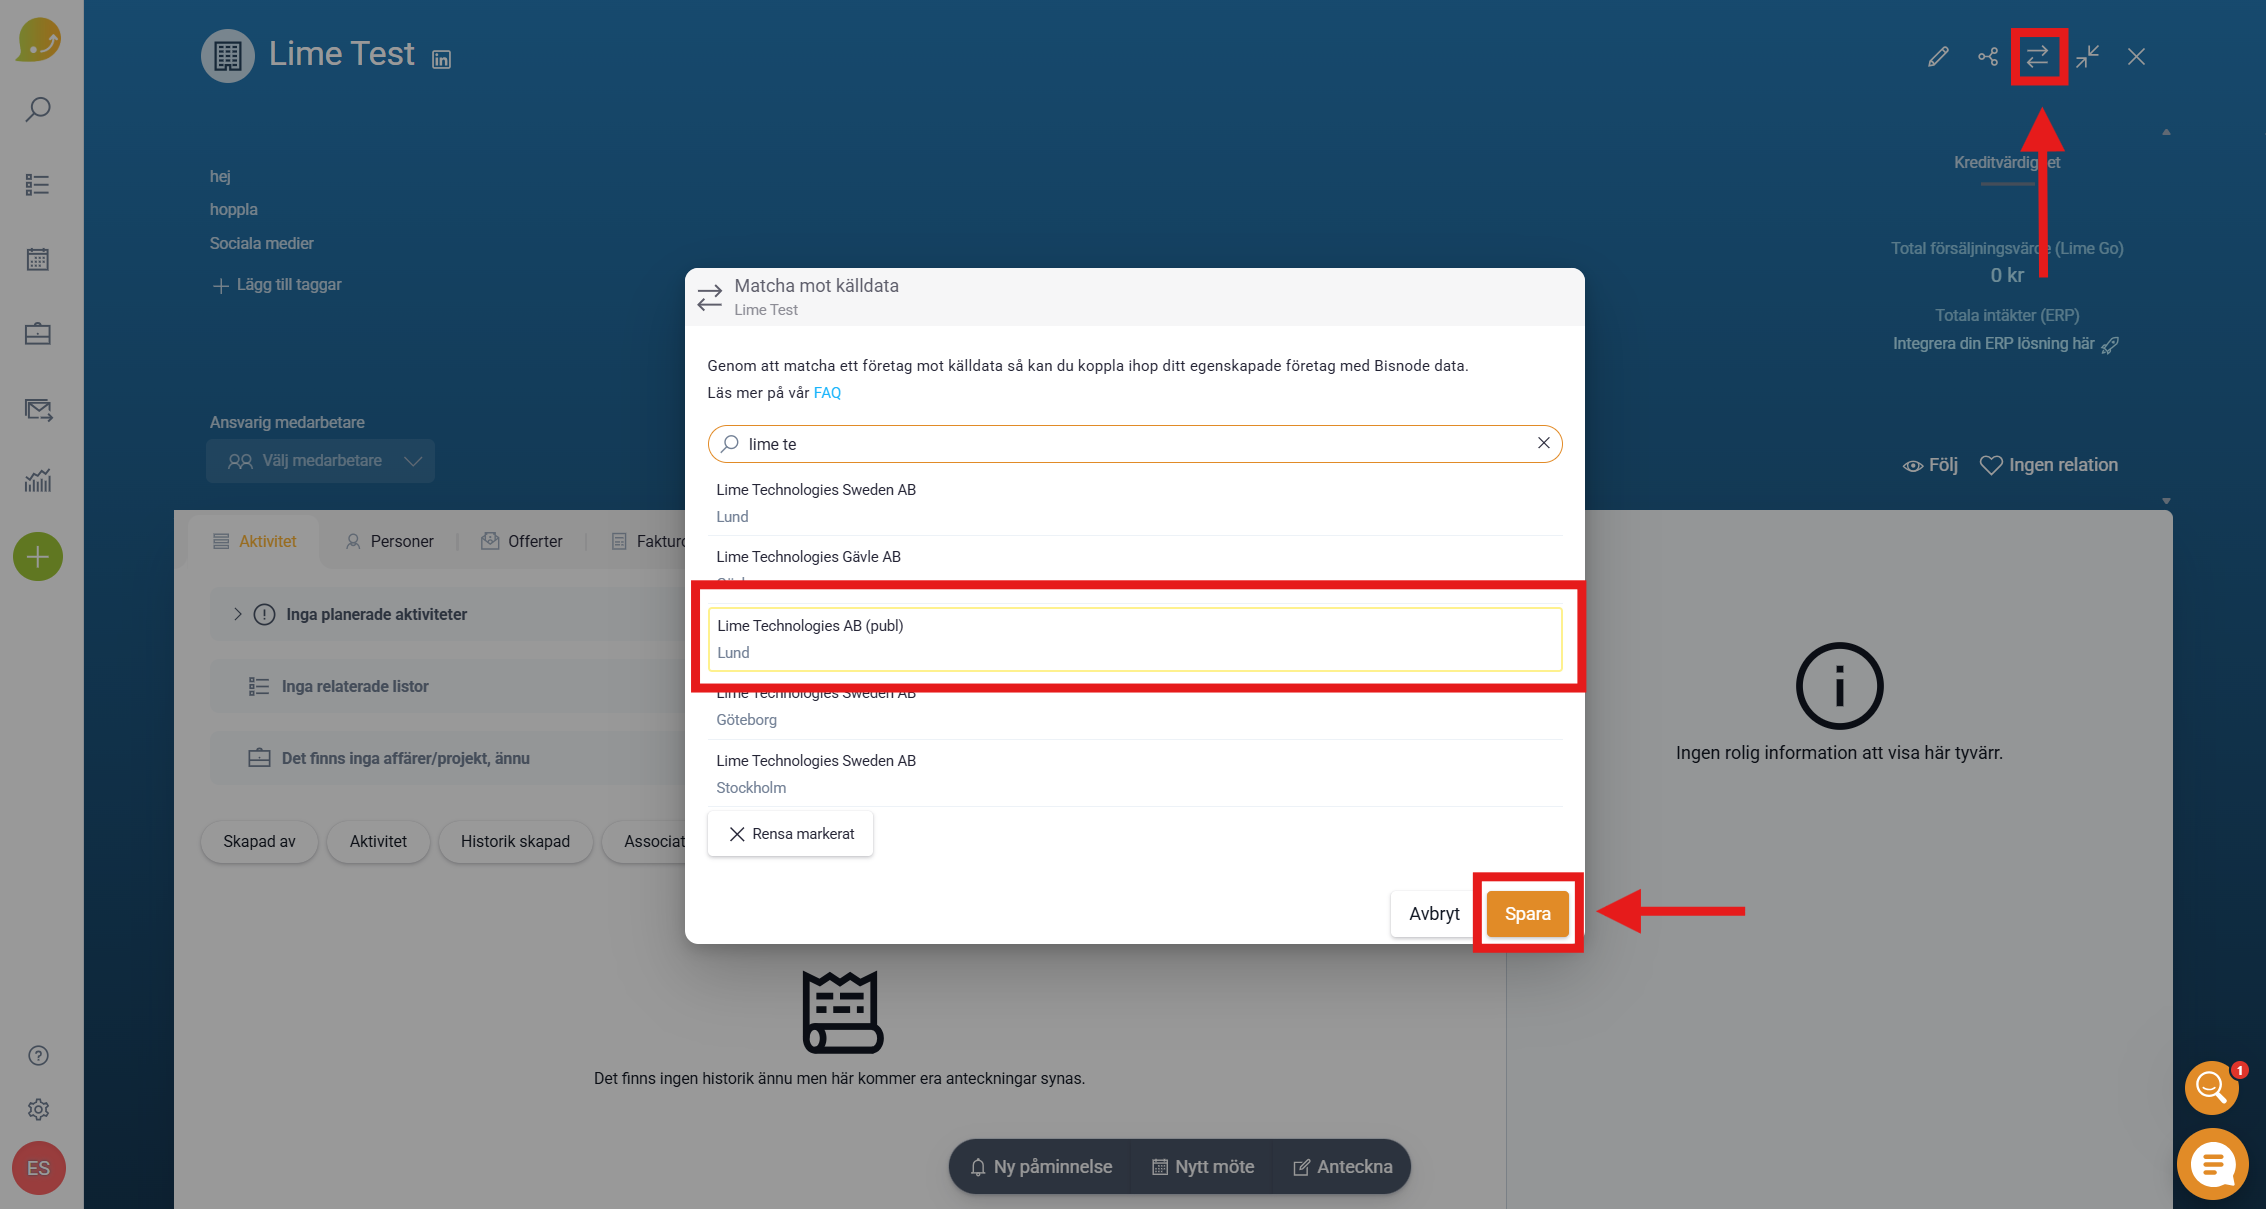This screenshot has width=2266, height=1209.
Task: Switch to the Offerter tab
Action: click(x=522, y=541)
